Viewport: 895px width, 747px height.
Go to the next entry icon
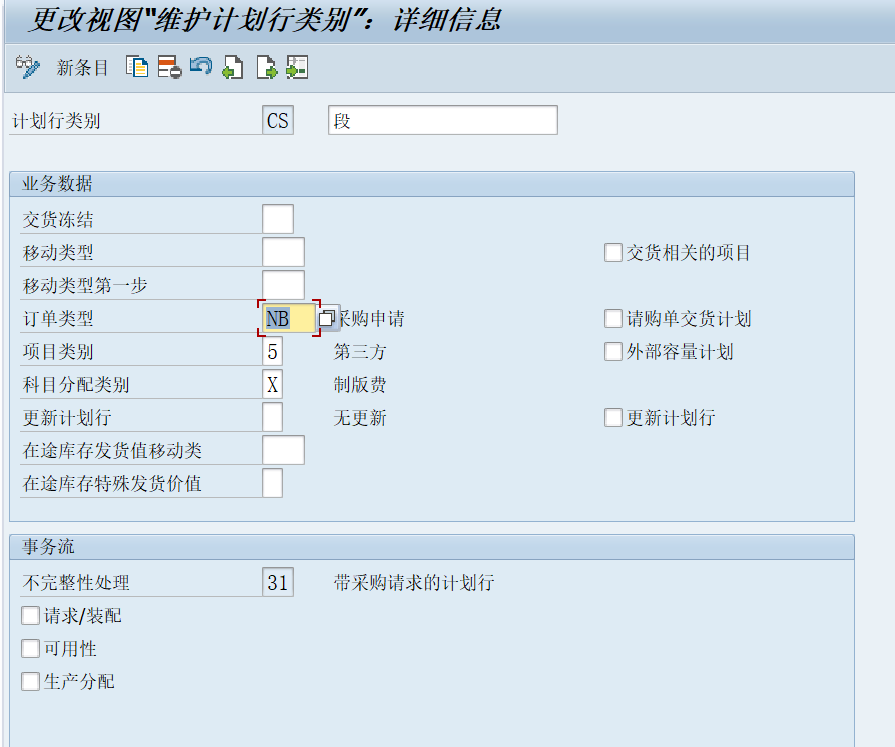pyautogui.click(x=267, y=67)
